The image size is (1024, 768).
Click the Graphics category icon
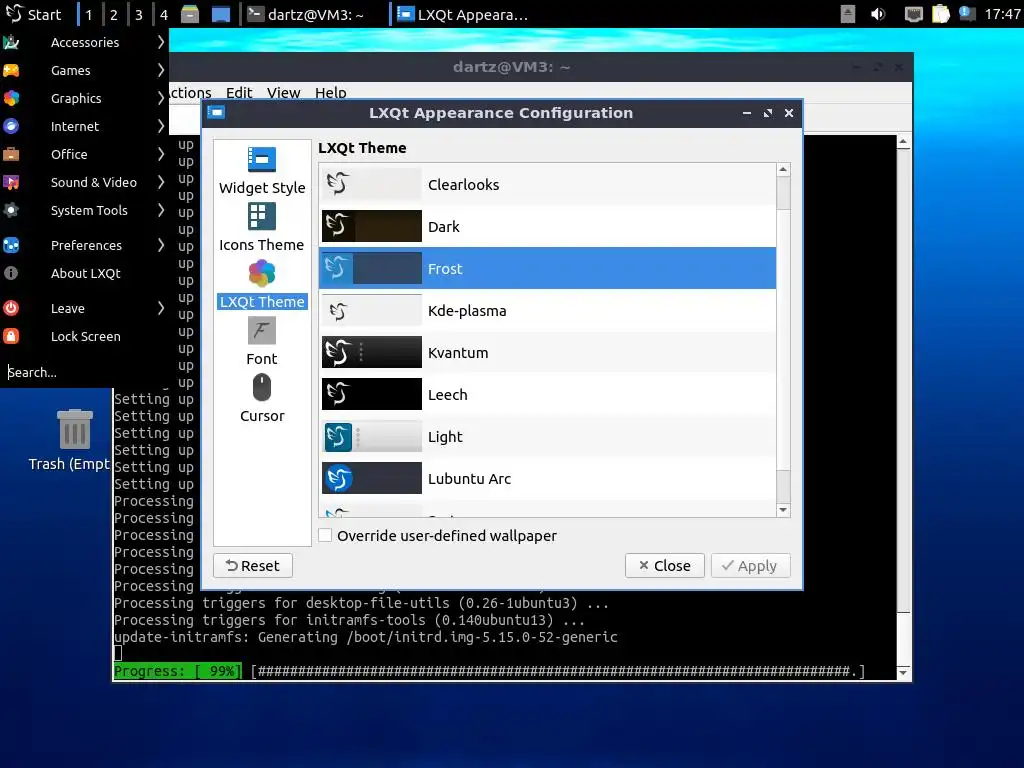click(x=11, y=99)
